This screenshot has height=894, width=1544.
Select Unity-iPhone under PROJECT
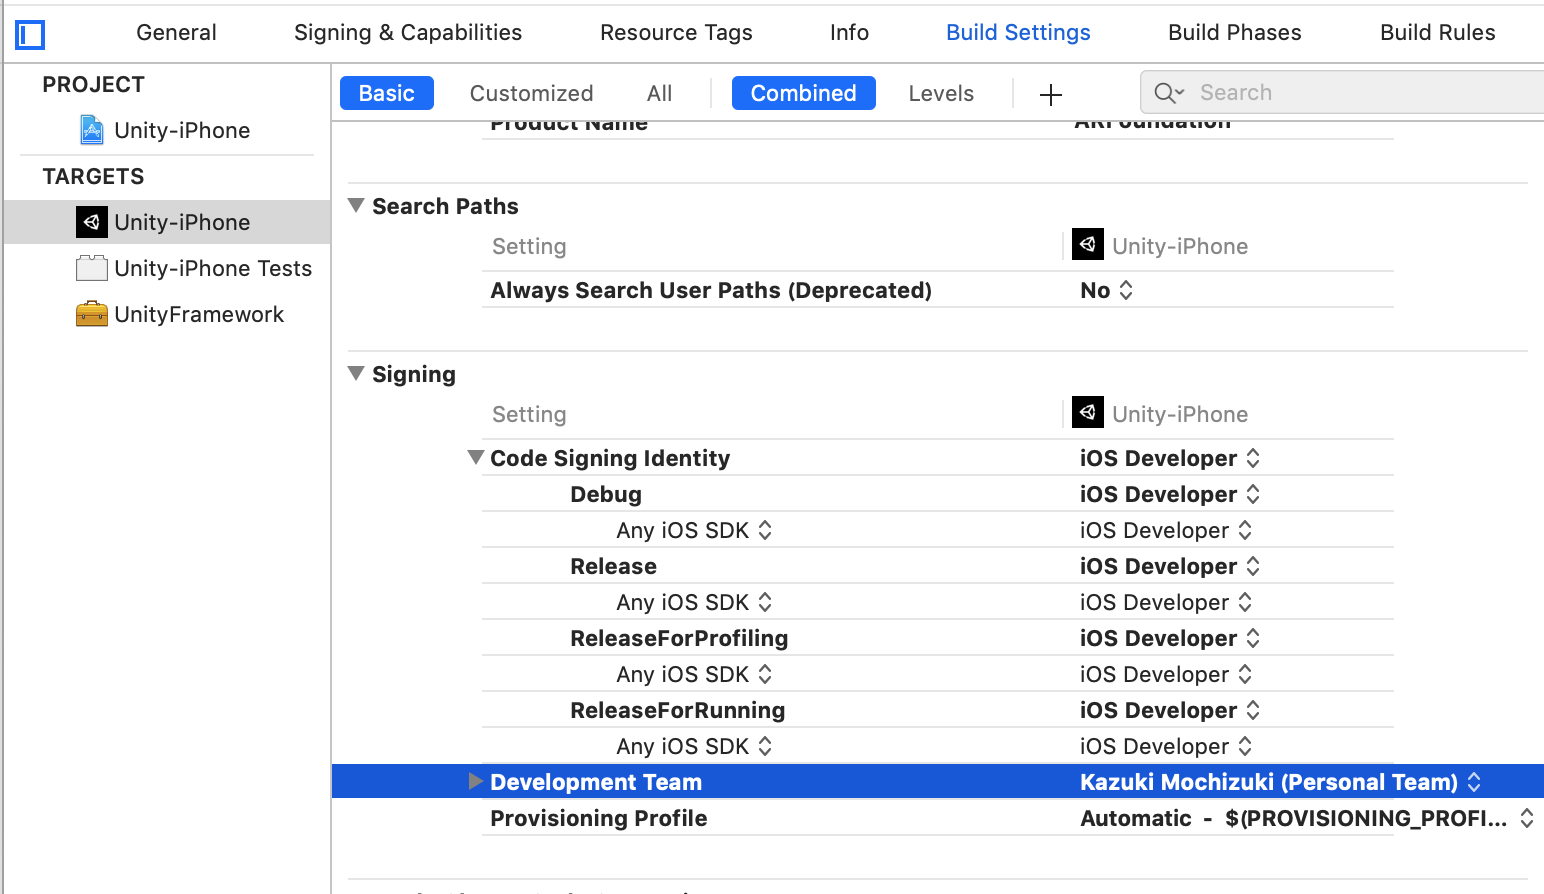point(182,130)
